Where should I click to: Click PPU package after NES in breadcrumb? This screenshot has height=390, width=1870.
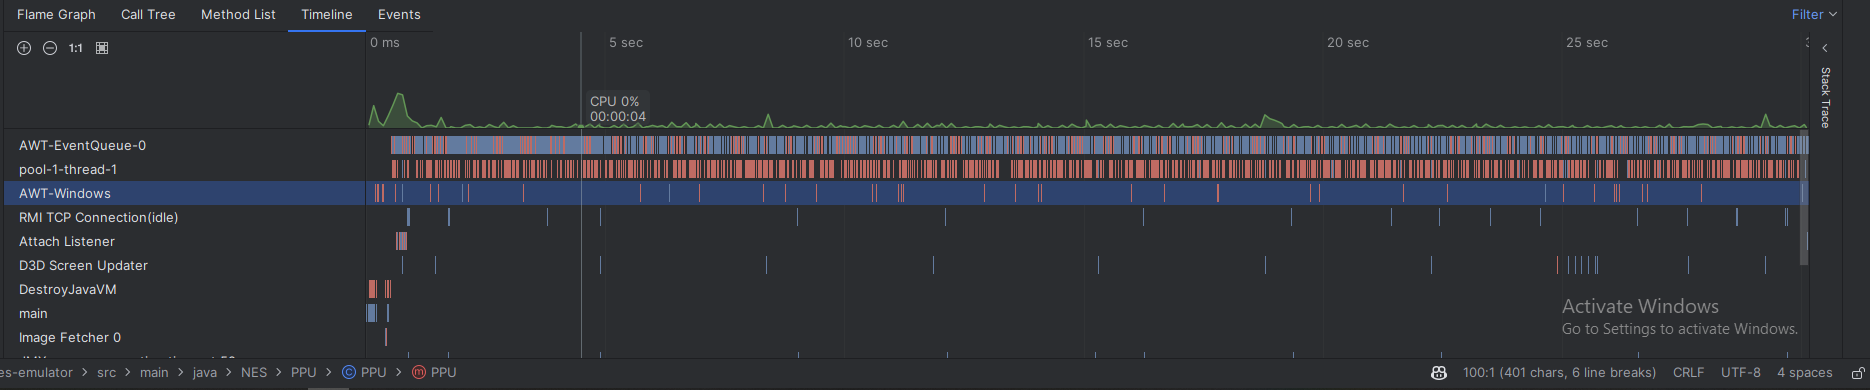pyautogui.click(x=304, y=372)
